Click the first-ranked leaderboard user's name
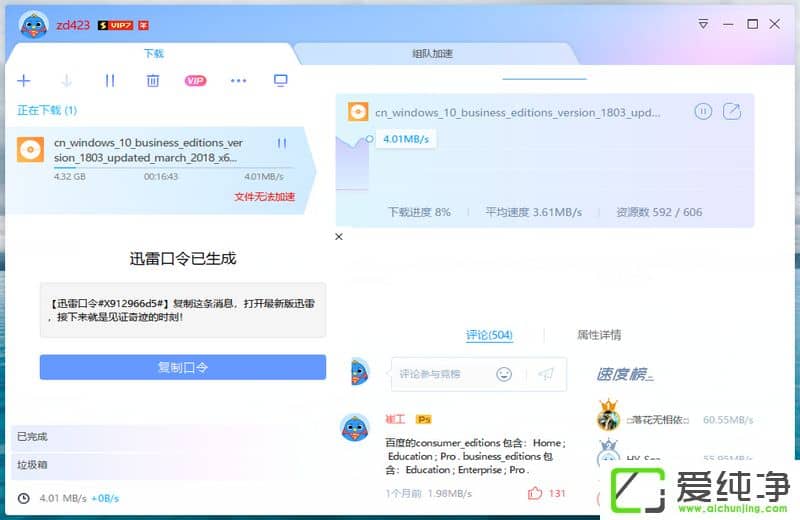This screenshot has width=800, height=520. (658, 420)
